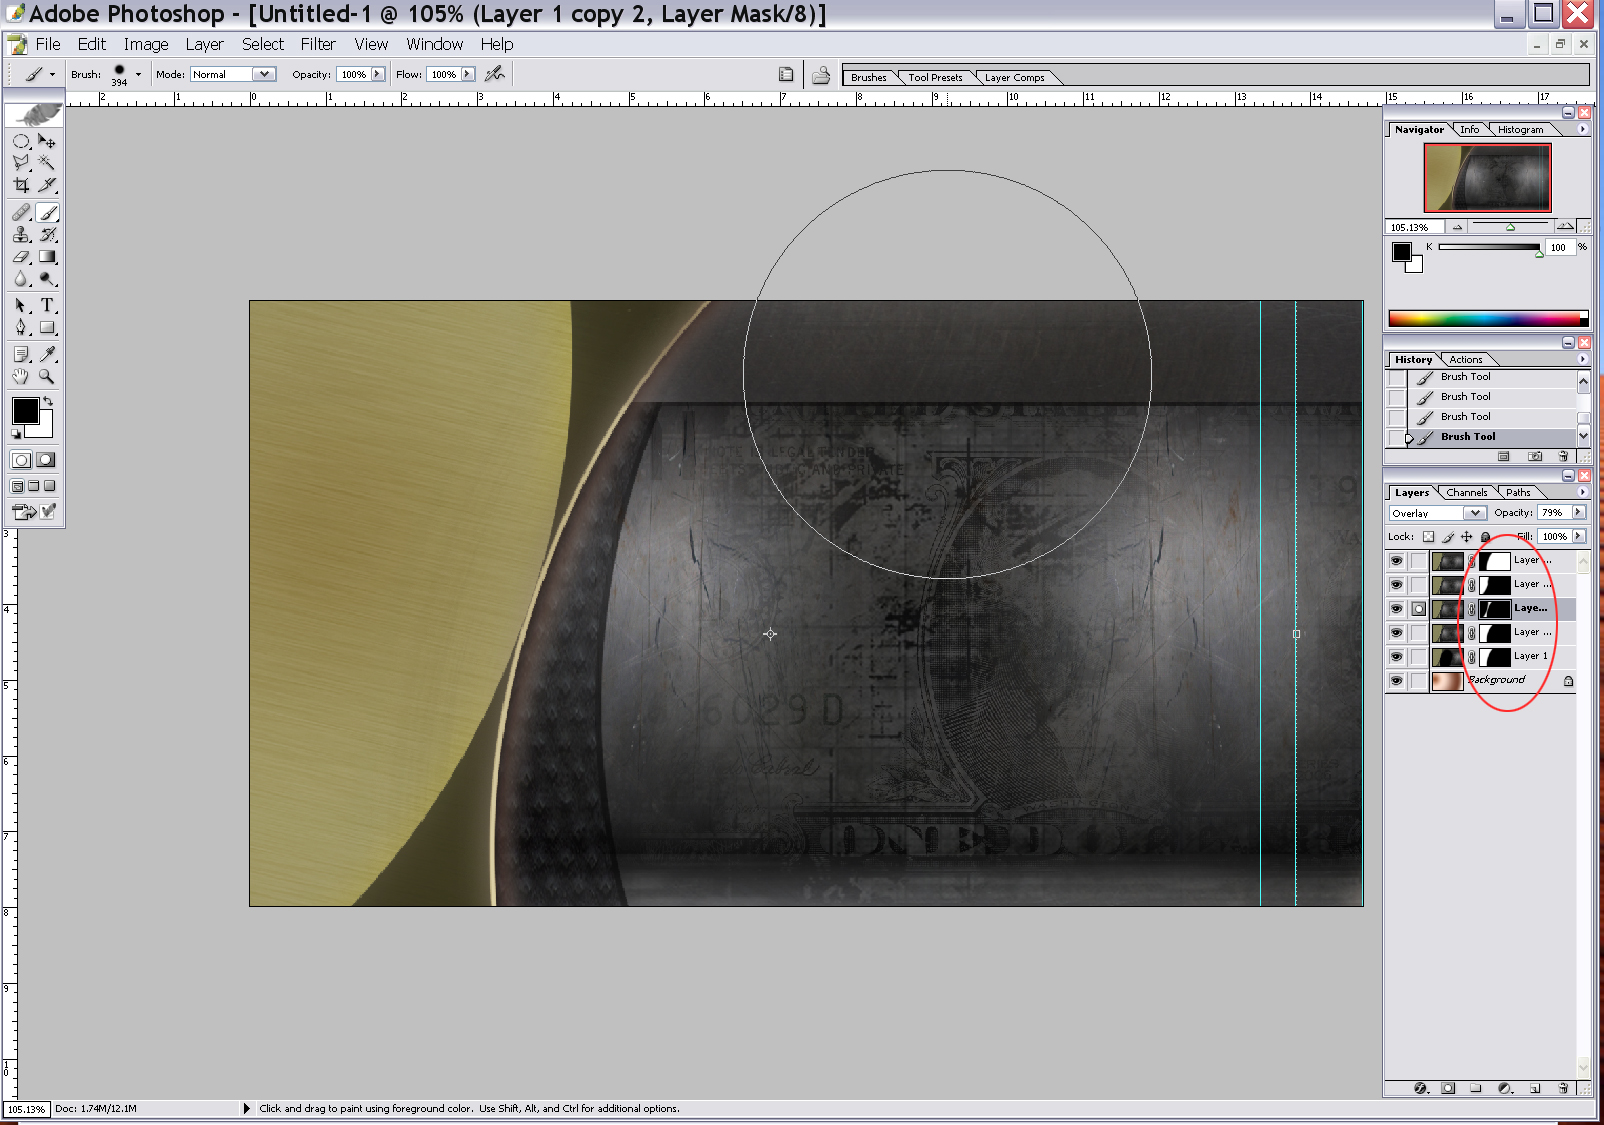This screenshot has width=1604, height=1125.
Task: Switch to Quick Mask mode
Action: pyautogui.click(x=46, y=460)
